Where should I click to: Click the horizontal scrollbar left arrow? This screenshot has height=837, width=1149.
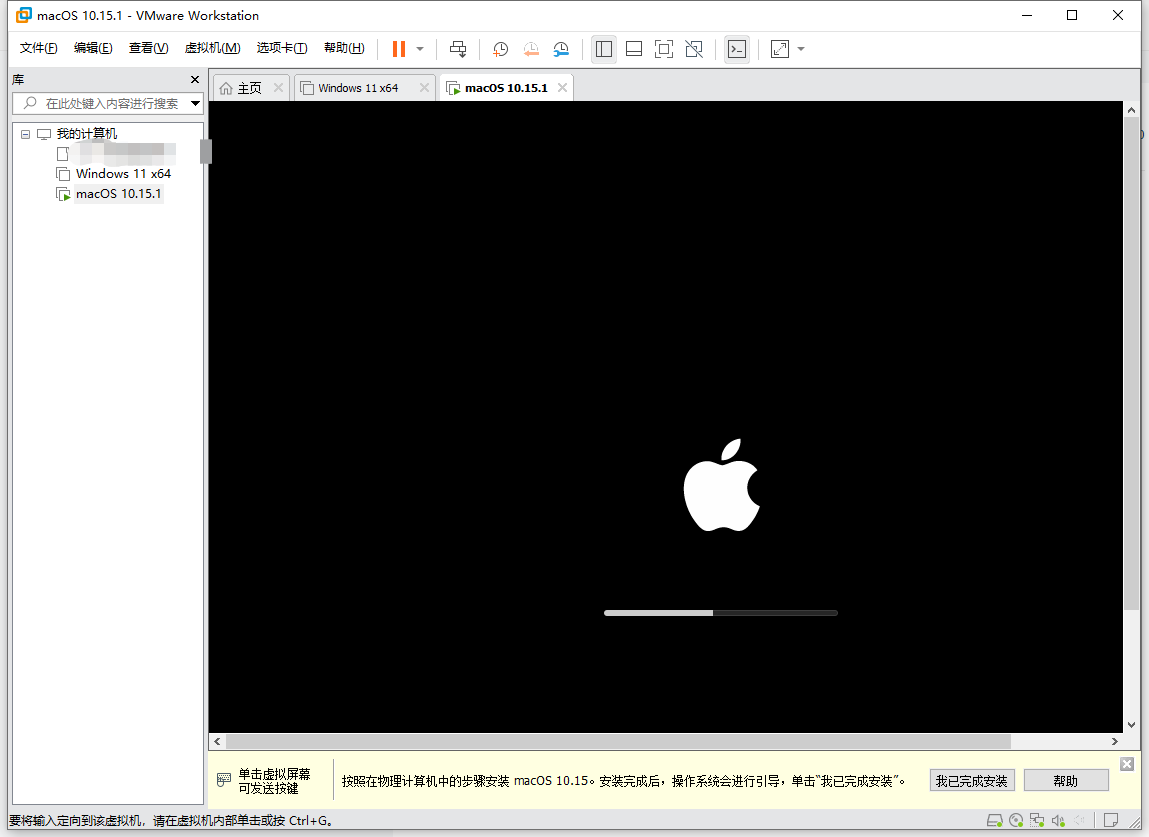(x=217, y=742)
